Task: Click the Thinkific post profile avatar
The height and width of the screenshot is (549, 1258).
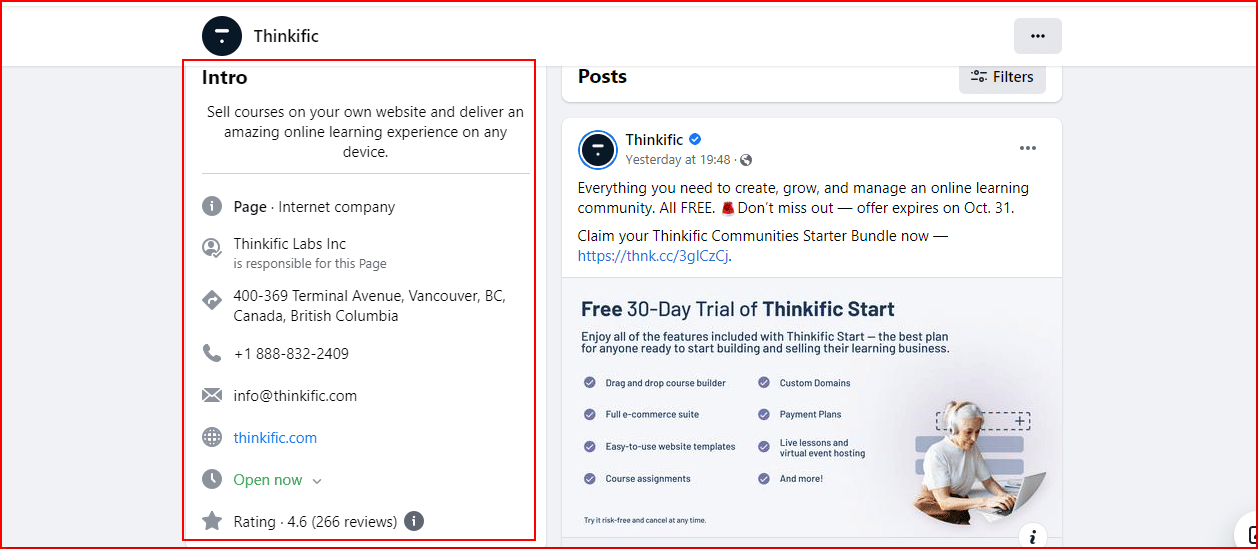Action: [598, 150]
